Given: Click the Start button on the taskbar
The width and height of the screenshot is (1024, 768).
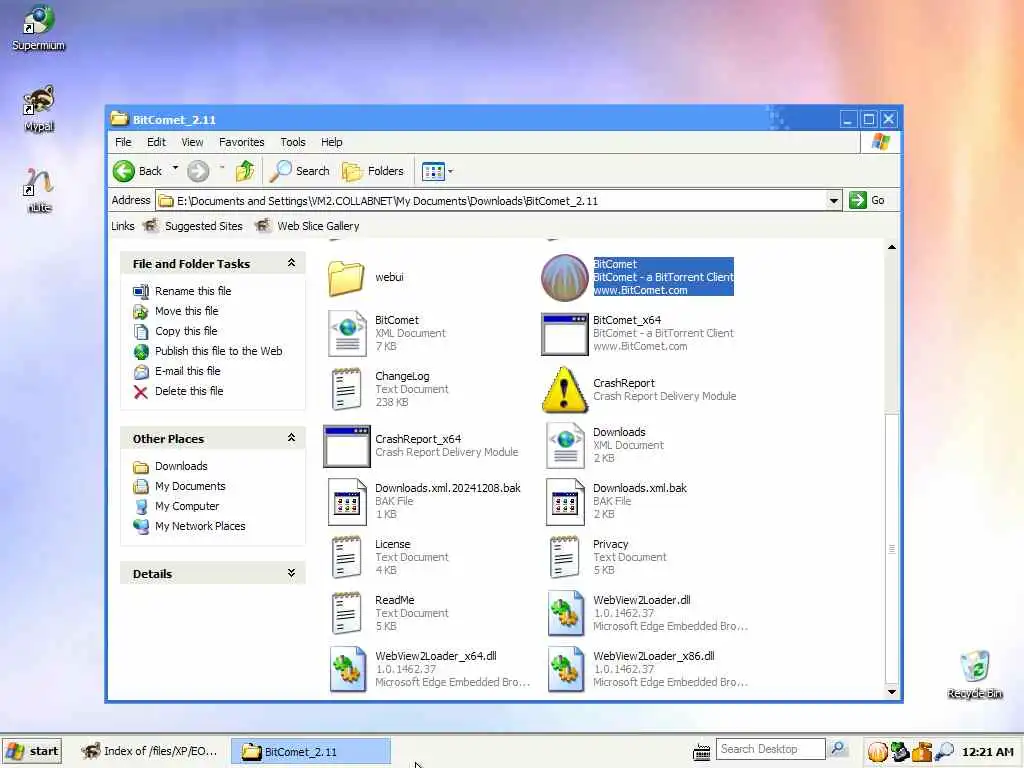Looking at the screenshot, I should pyautogui.click(x=32, y=751).
